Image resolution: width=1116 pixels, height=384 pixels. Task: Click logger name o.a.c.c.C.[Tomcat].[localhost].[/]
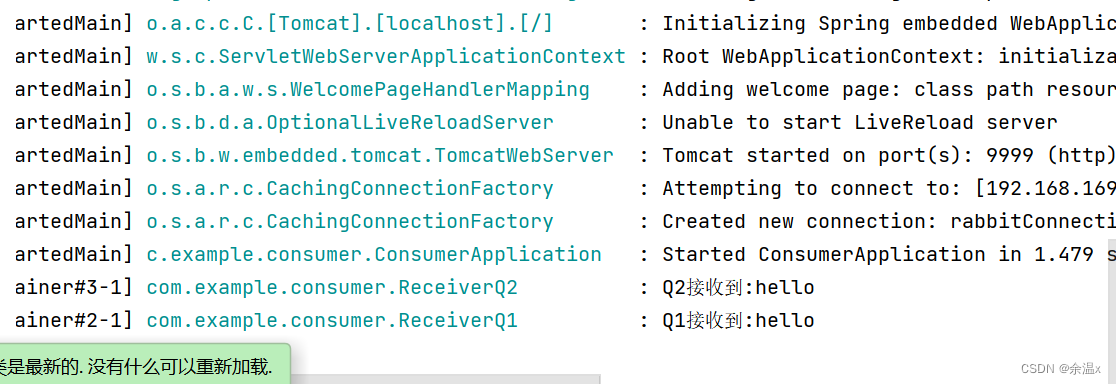pos(349,24)
